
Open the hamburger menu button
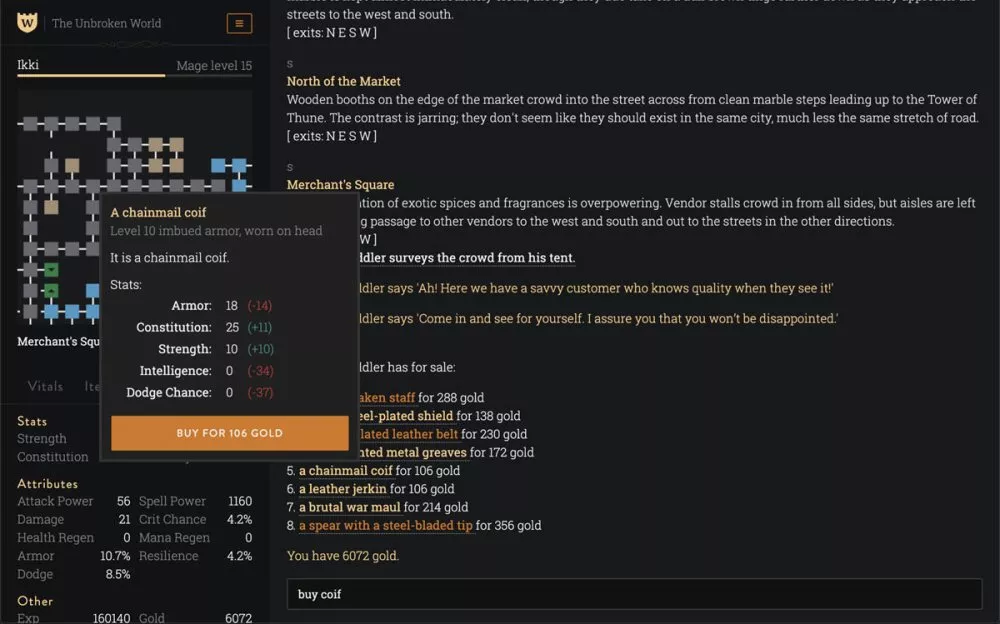(239, 23)
